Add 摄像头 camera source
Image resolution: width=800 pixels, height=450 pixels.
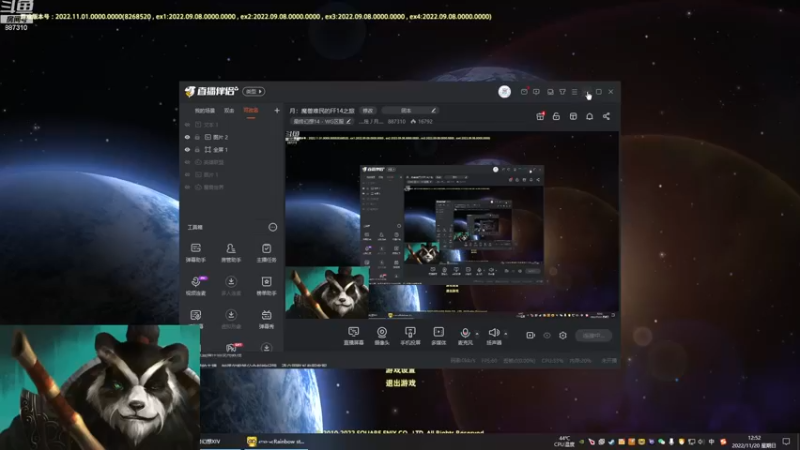(382, 336)
